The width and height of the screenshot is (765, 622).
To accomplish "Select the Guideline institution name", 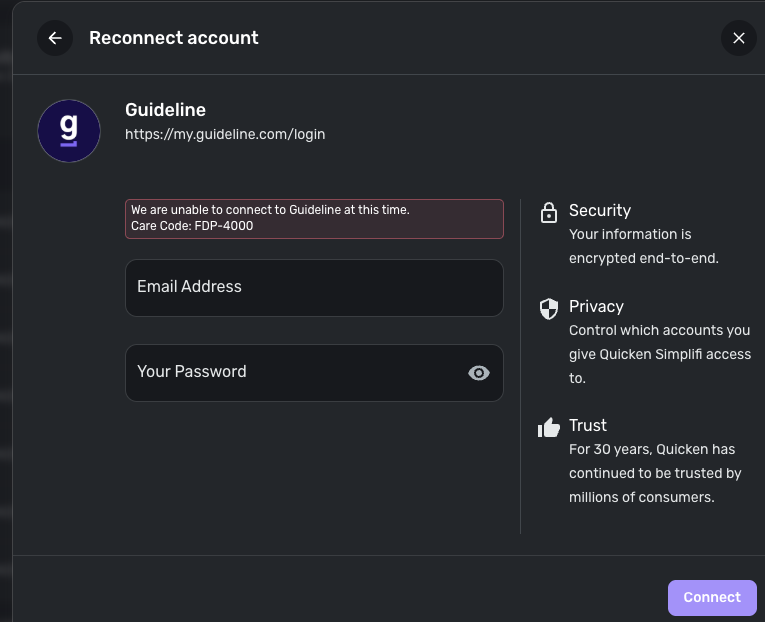I will pyautogui.click(x=165, y=110).
